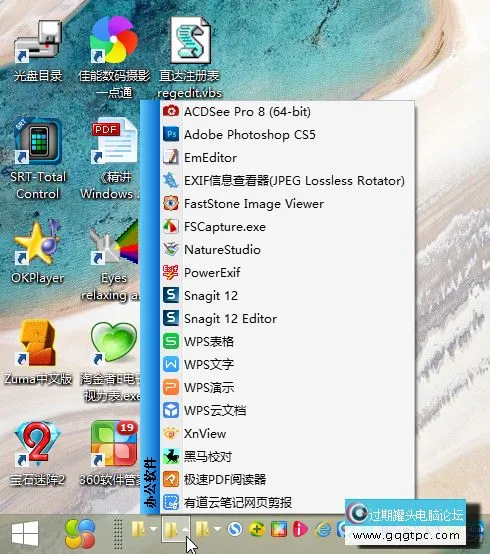Image resolution: width=490 pixels, height=554 pixels.
Task: Open 有道云笔记网页剪报 entry
Action: (287, 502)
